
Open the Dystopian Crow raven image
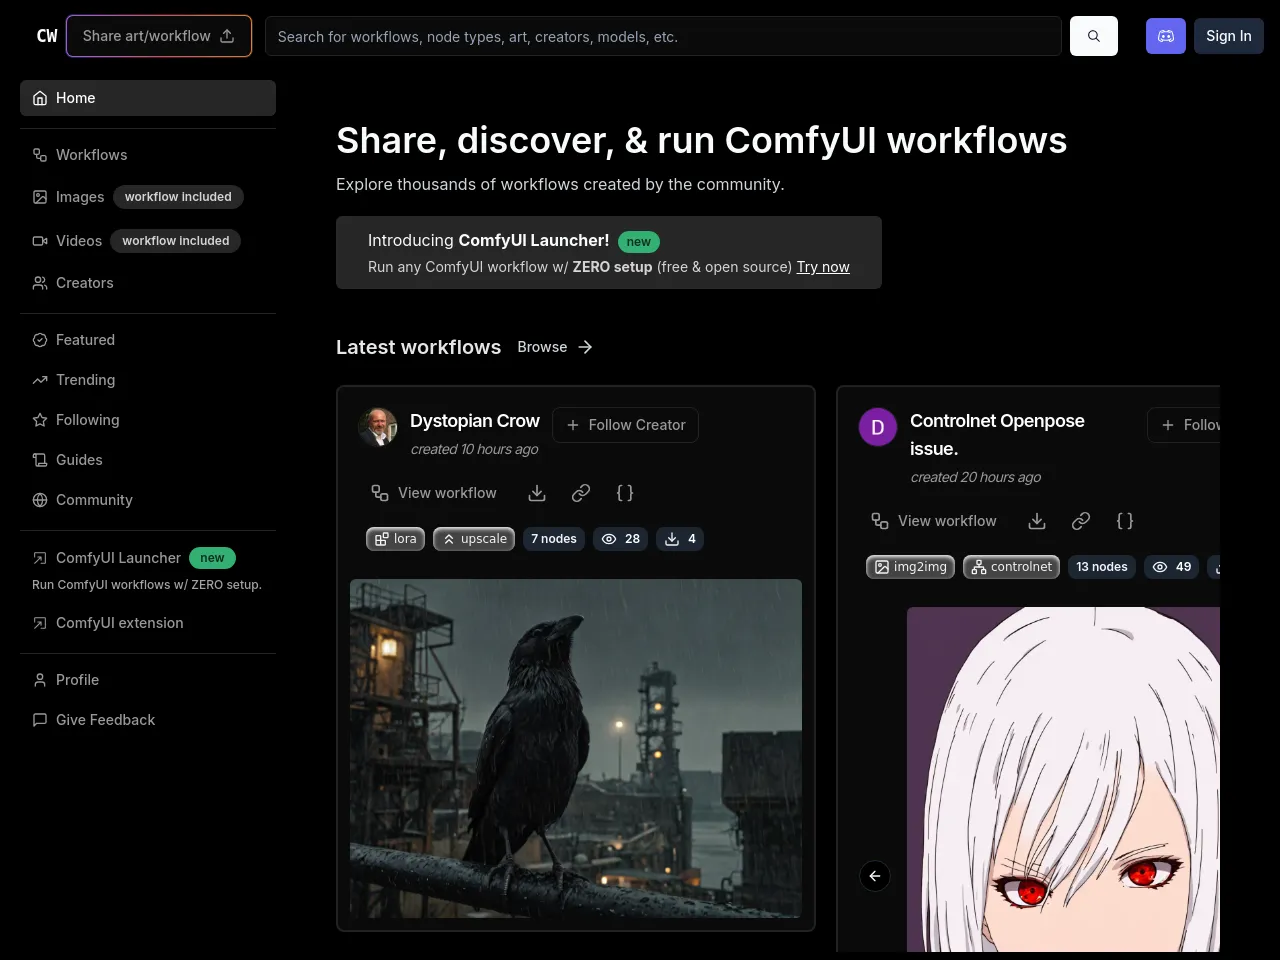pyautogui.click(x=576, y=748)
